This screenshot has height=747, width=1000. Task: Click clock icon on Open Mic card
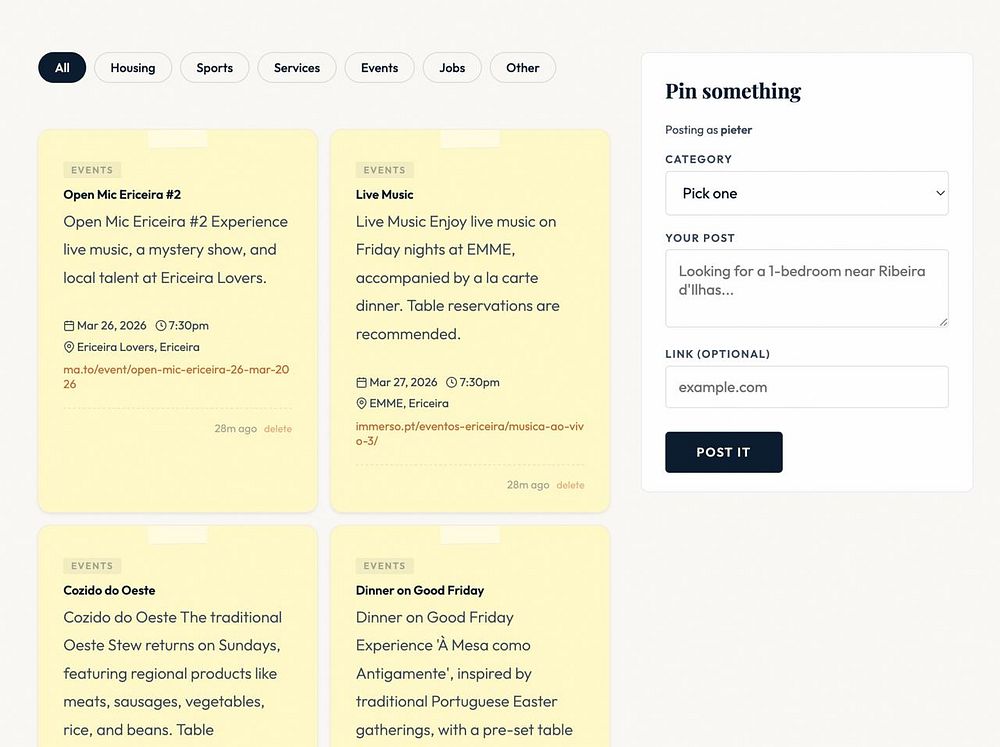(x=161, y=326)
